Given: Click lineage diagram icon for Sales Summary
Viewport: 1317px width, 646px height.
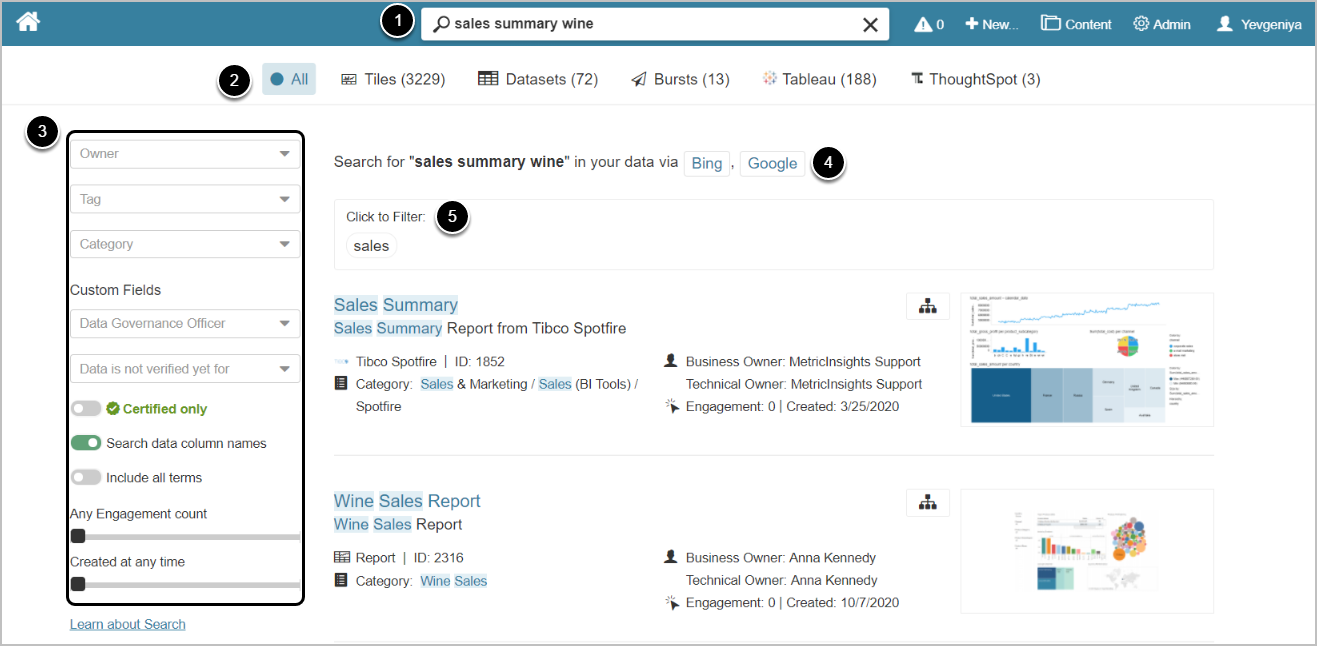Looking at the screenshot, I should click(x=927, y=306).
